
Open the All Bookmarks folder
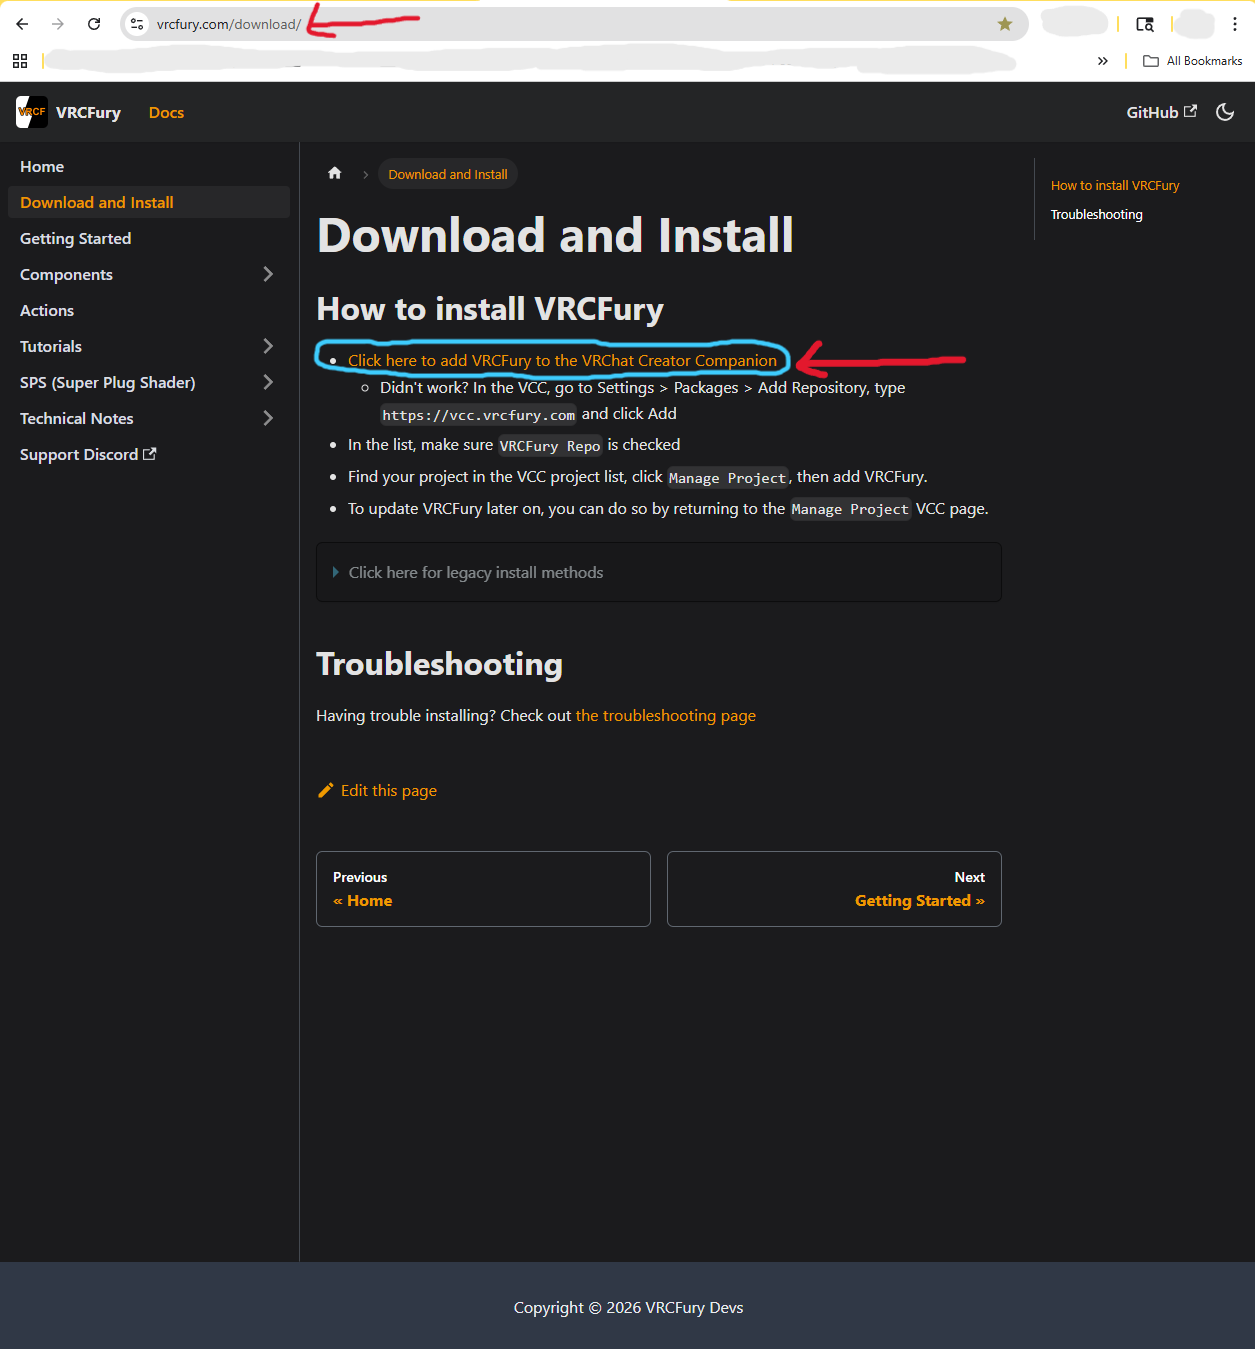tap(1193, 61)
